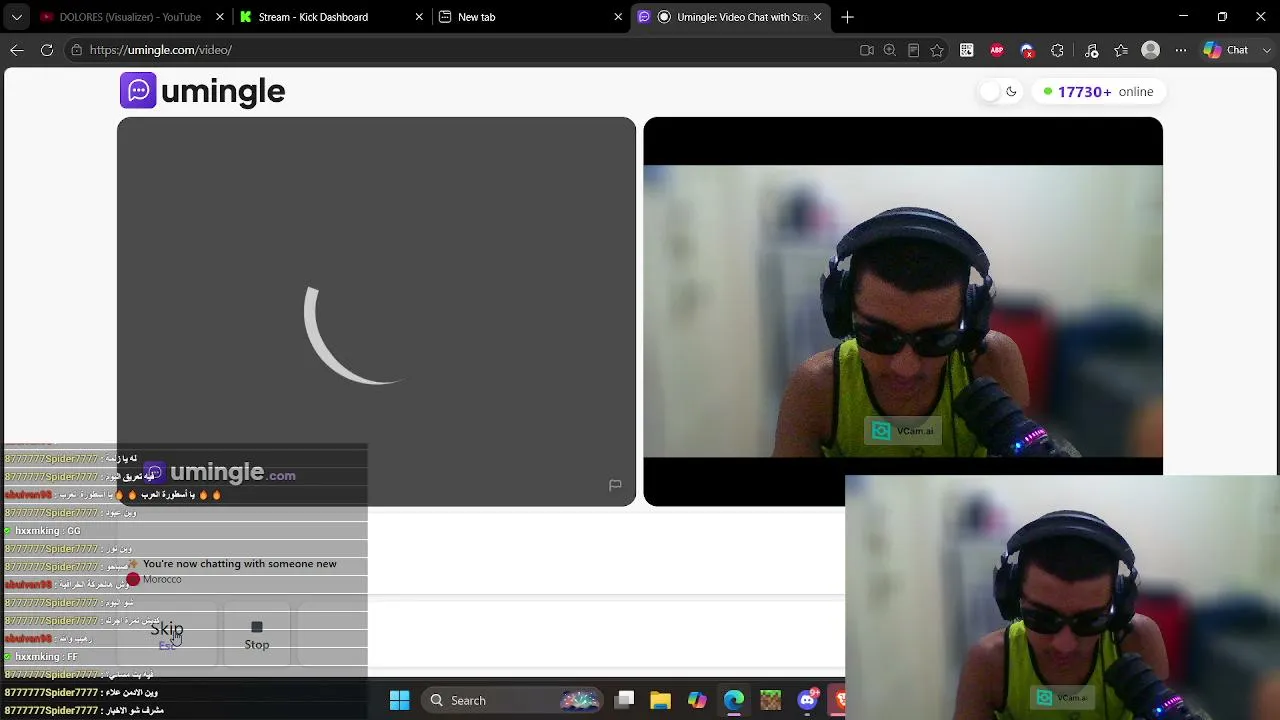1280x720 pixels.
Task: Open the extension with red X badge
Action: 1027,50
